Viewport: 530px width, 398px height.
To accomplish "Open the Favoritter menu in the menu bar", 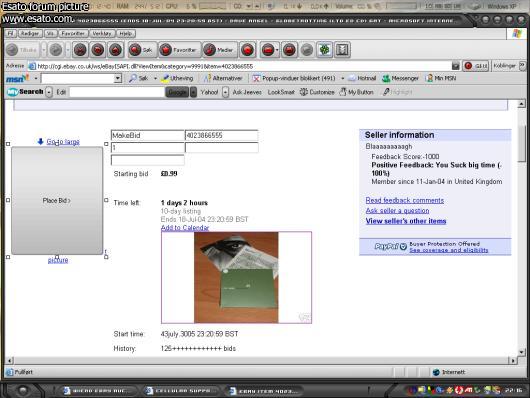I will coord(73,33).
